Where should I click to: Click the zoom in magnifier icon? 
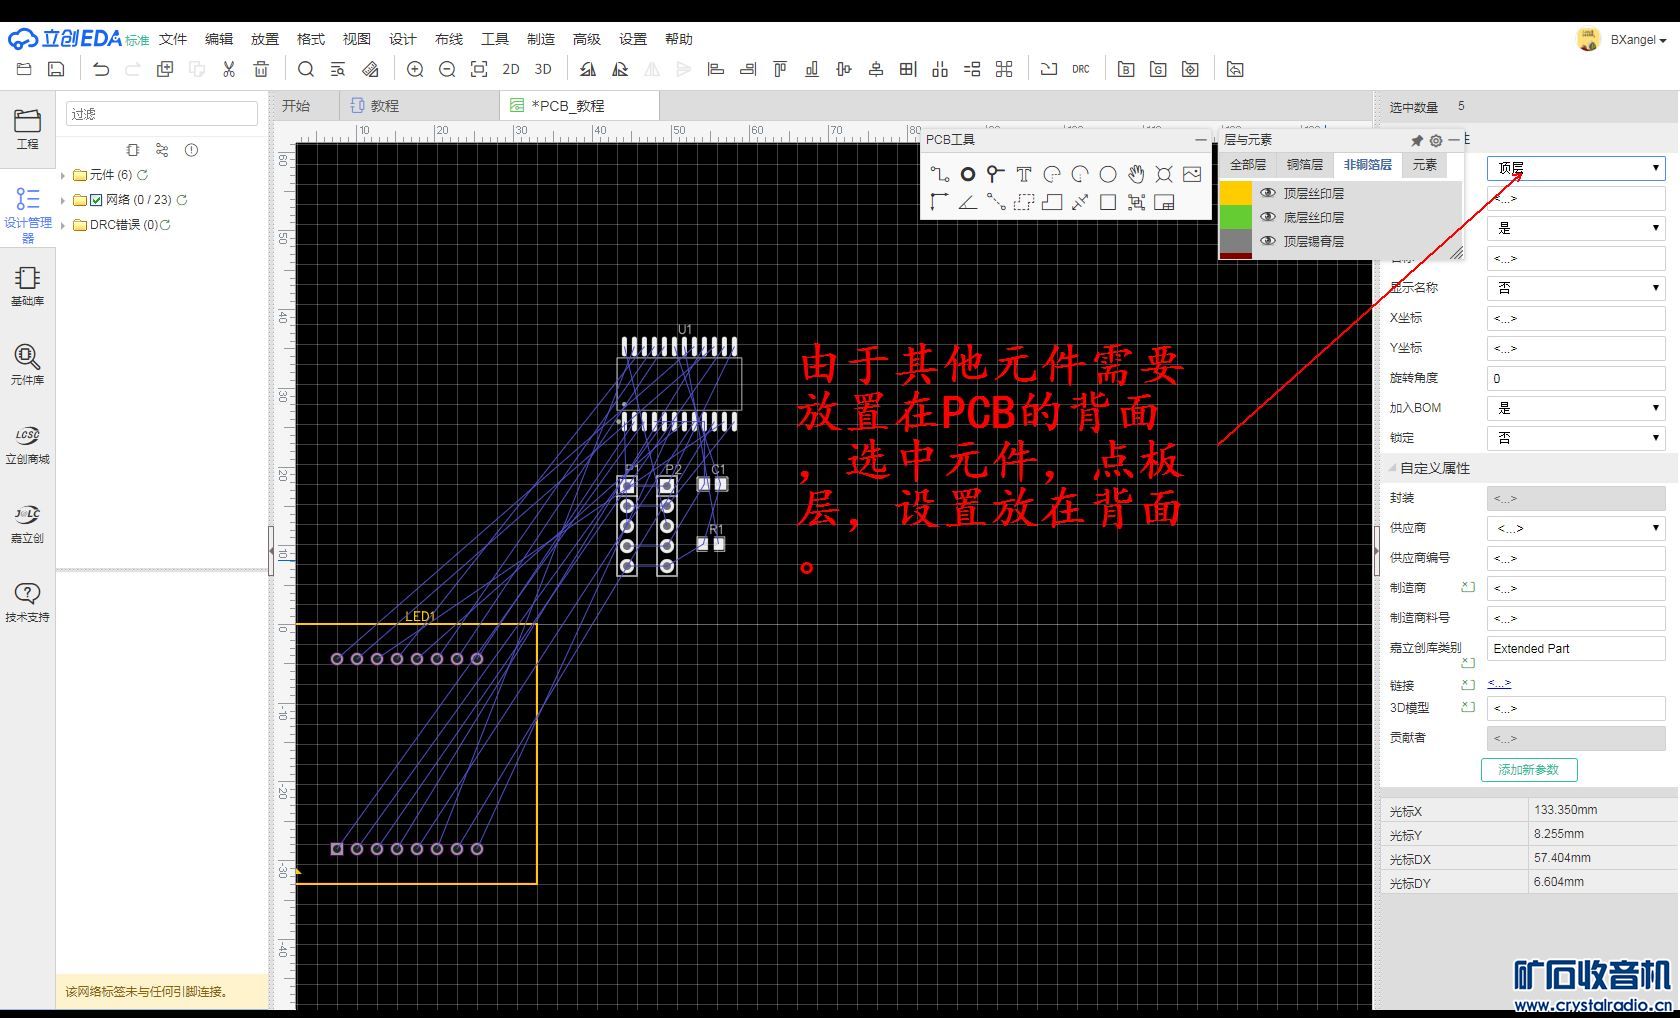pos(415,69)
